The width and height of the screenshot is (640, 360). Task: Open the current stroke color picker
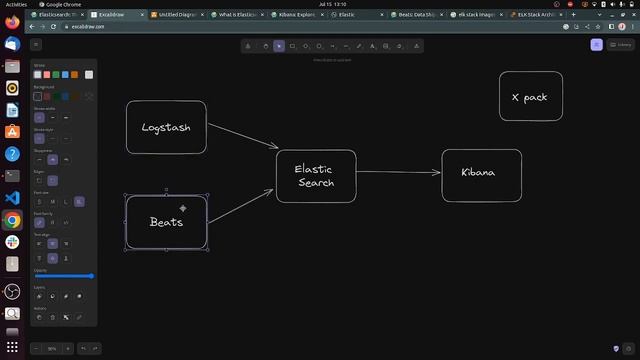(x=89, y=75)
